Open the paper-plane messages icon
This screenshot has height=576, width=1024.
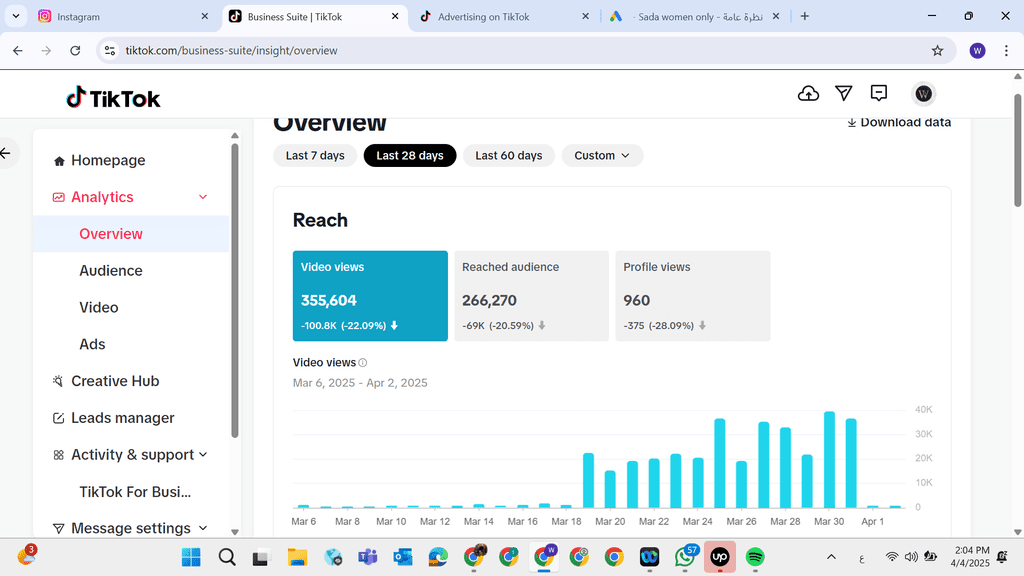pos(843,93)
